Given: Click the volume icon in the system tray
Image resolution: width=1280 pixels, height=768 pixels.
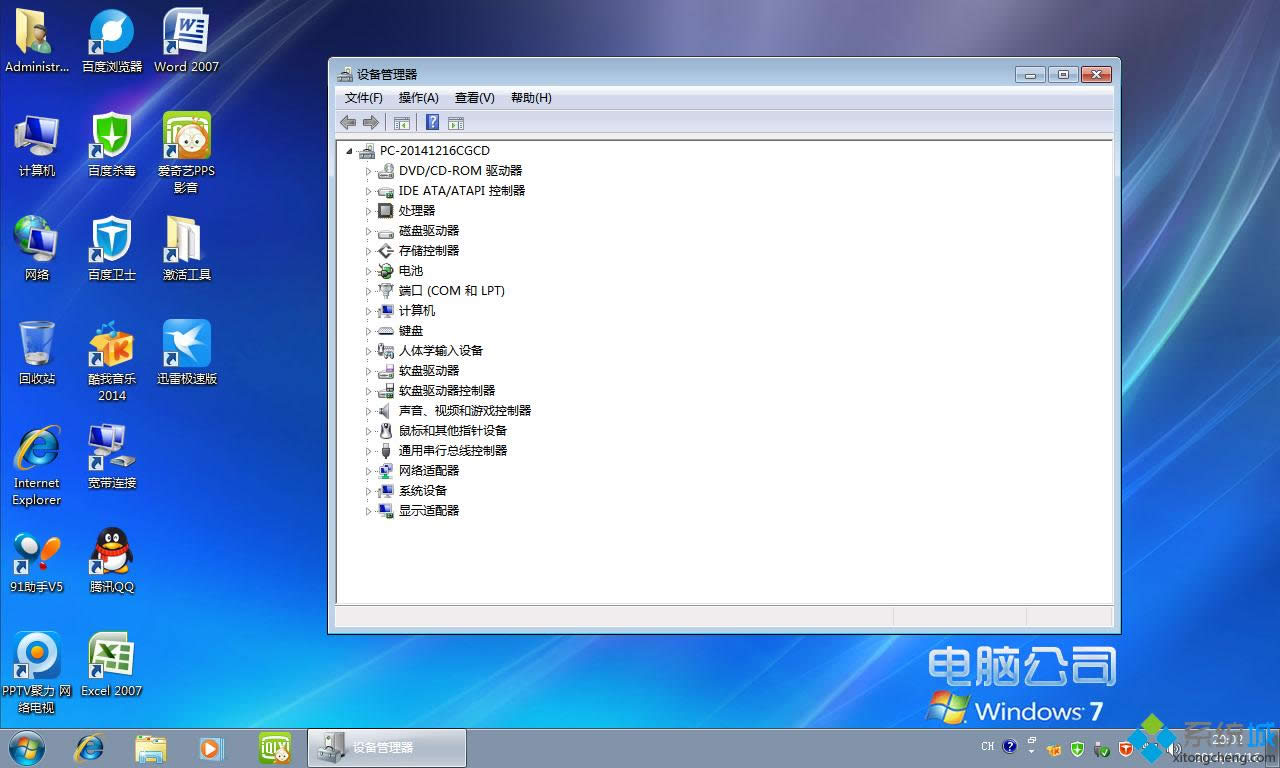Looking at the screenshot, I should 1175,747.
